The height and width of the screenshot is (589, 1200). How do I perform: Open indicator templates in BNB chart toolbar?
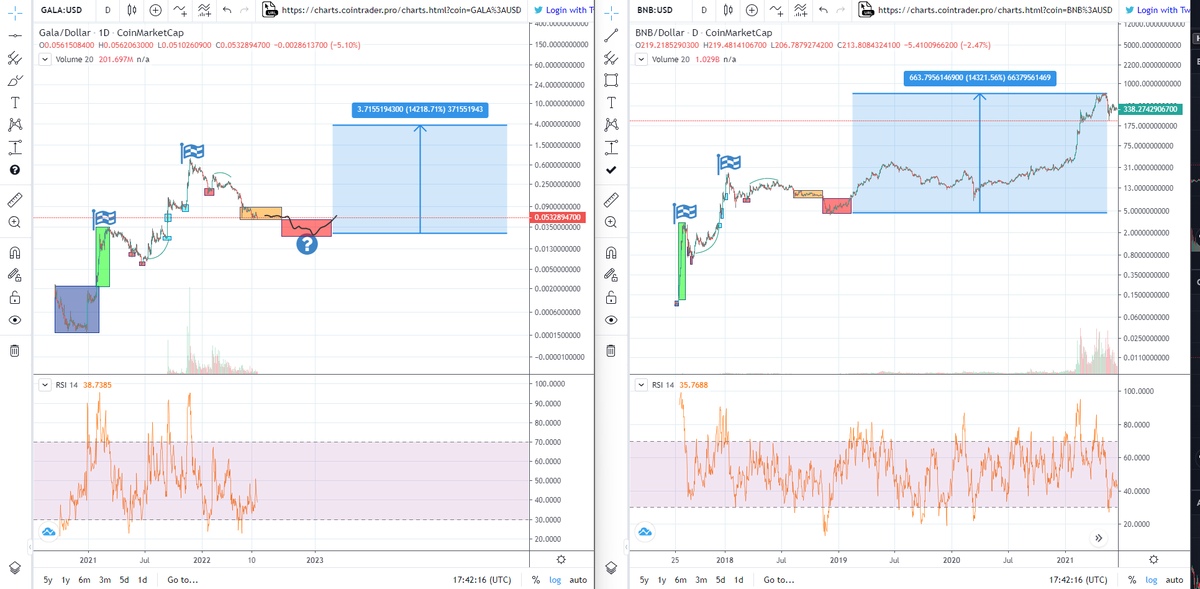[802, 10]
